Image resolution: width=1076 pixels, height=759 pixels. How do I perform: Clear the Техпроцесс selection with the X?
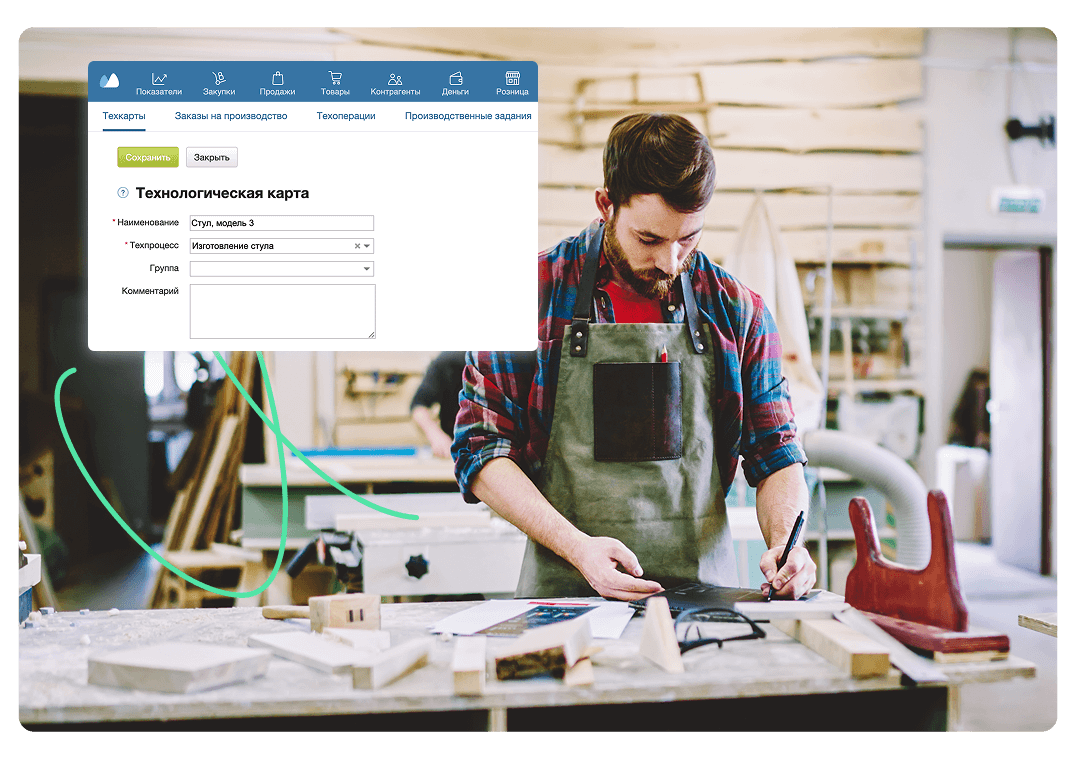click(x=357, y=246)
